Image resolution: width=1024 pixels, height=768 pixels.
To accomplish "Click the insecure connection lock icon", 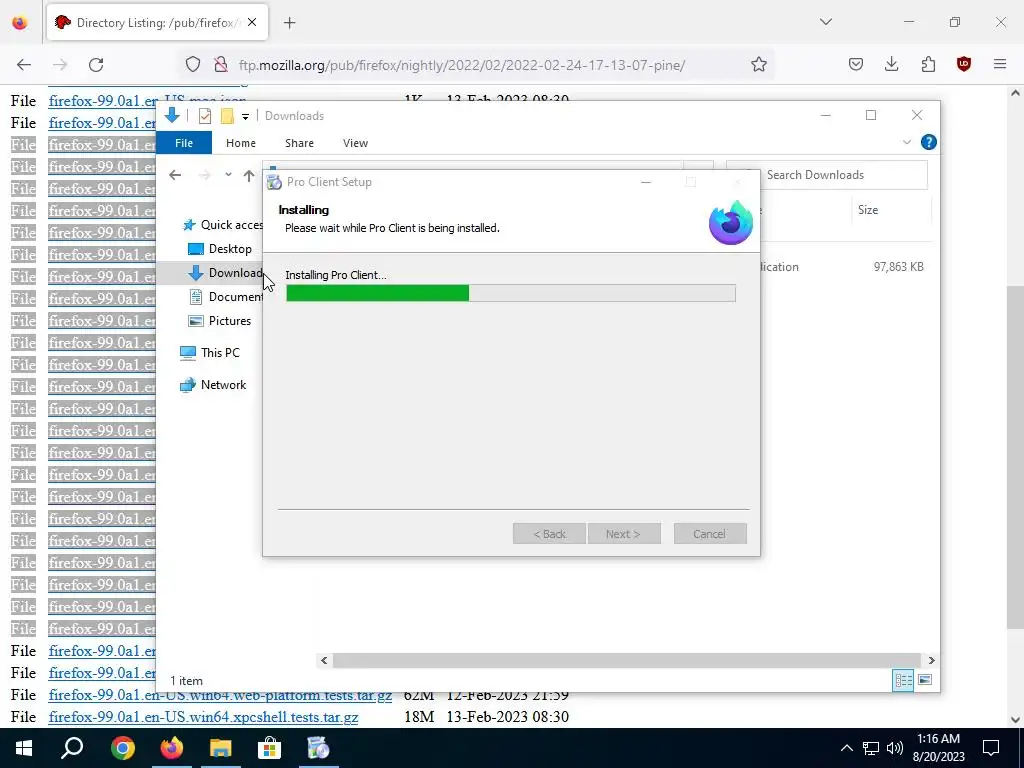I will pos(221,65).
